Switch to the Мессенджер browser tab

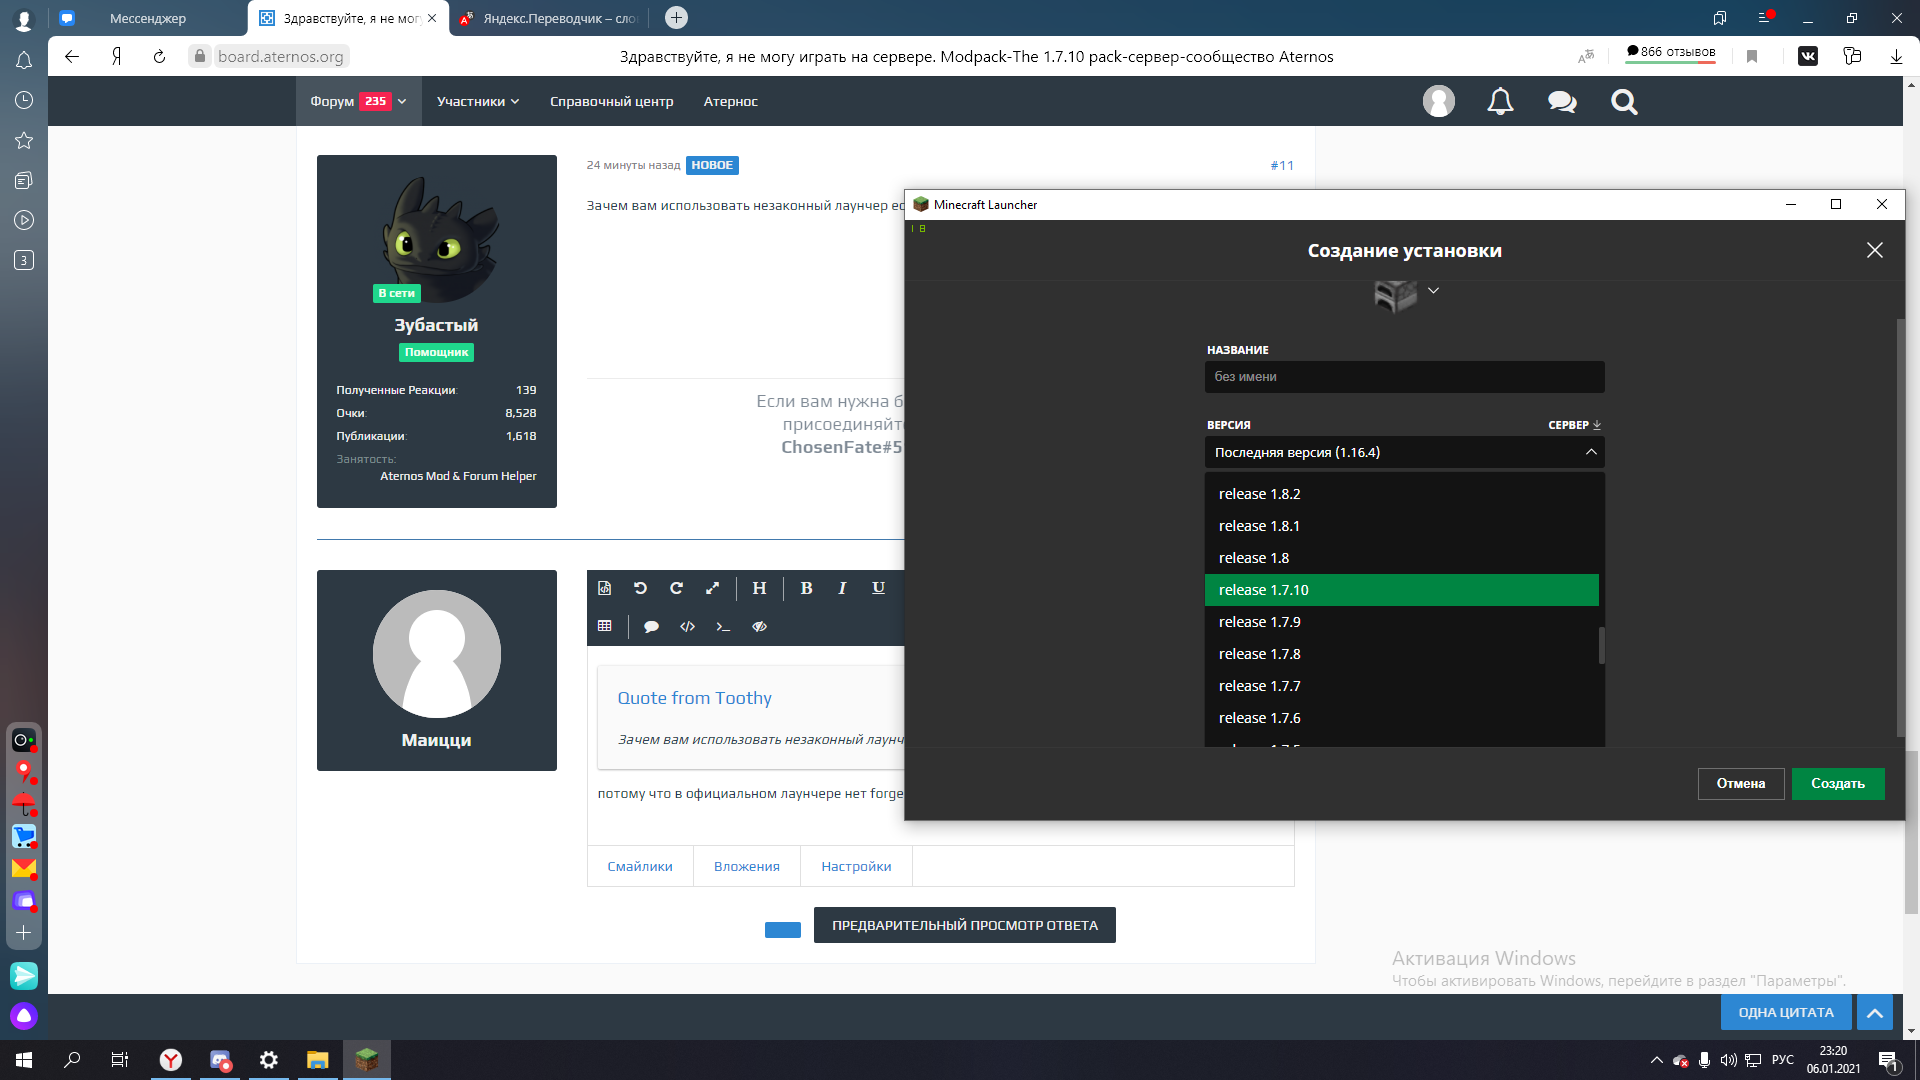pyautogui.click(x=148, y=18)
